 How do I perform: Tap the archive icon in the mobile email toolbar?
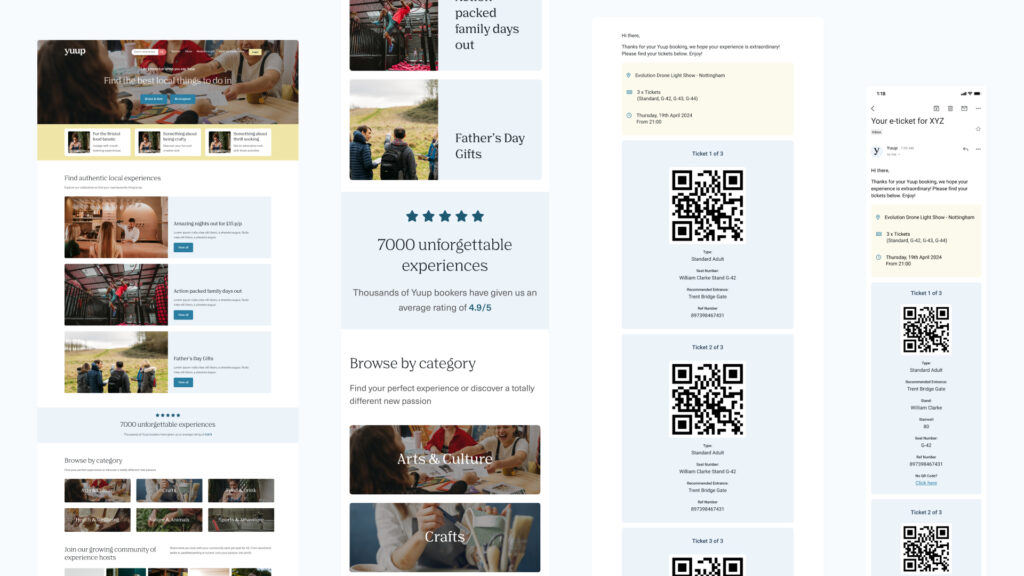pos(936,108)
